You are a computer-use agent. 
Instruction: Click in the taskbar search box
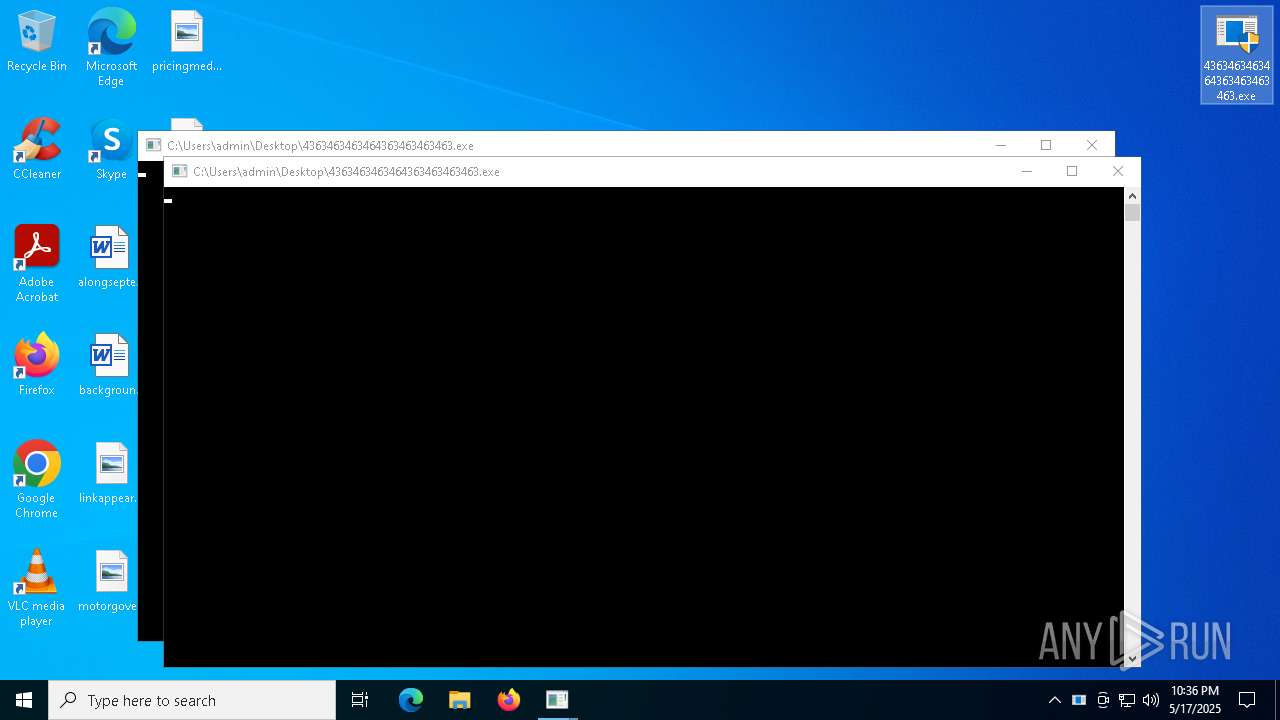click(192, 700)
